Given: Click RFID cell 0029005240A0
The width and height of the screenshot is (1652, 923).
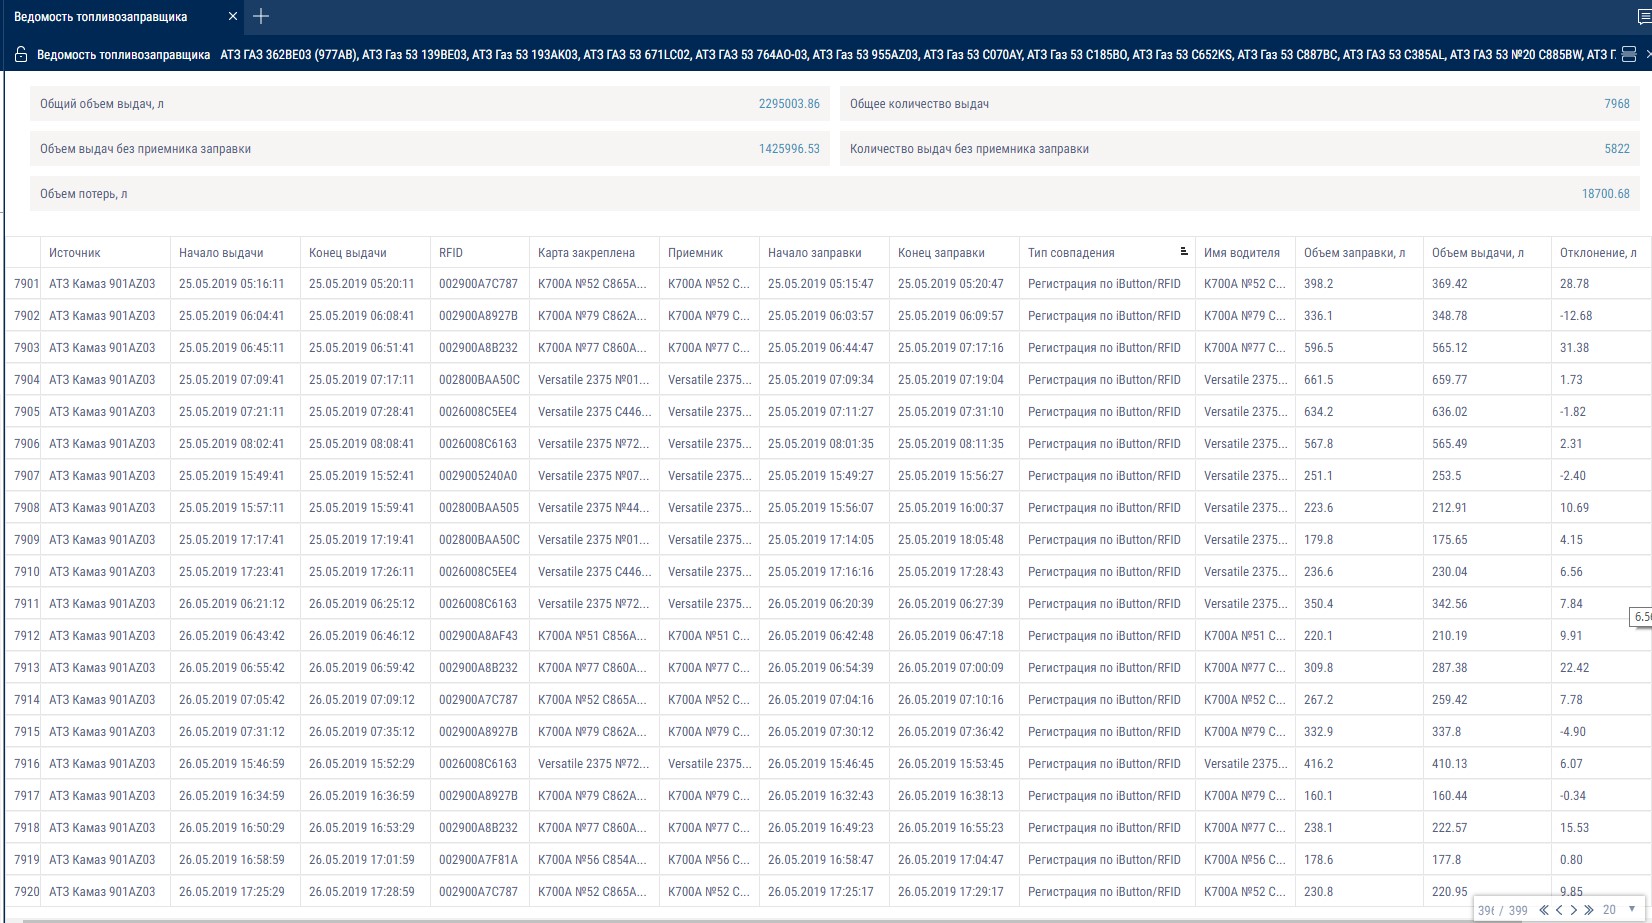Looking at the screenshot, I should tap(478, 476).
